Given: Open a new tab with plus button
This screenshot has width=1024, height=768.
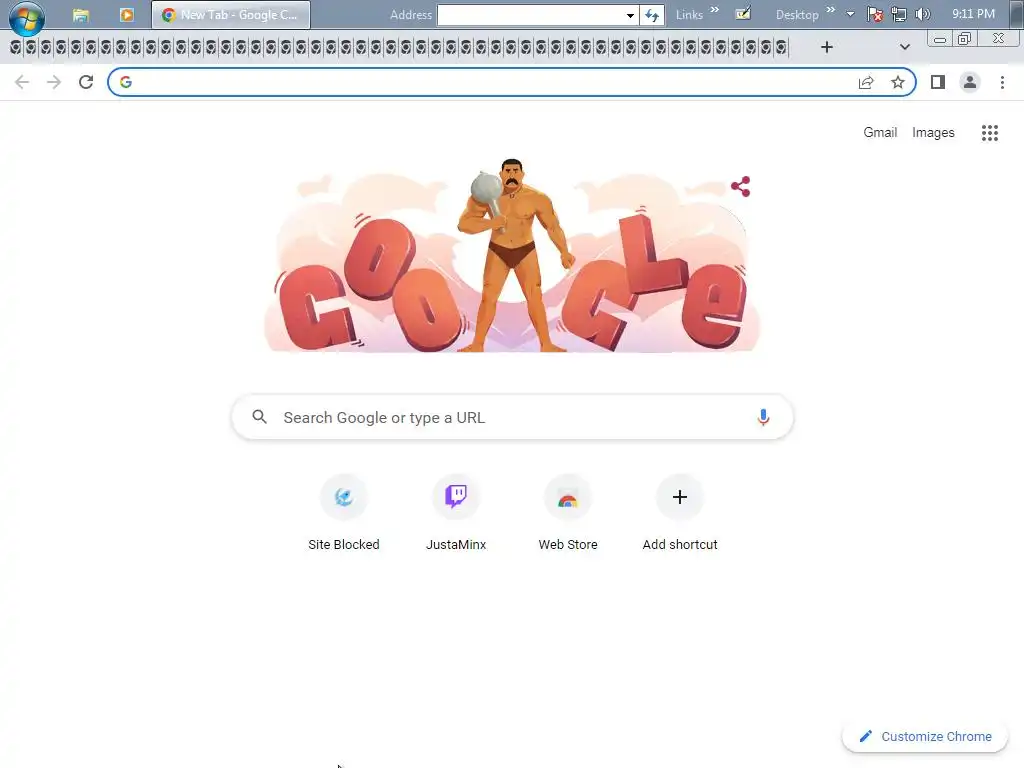Looking at the screenshot, I should pos(827,47).
